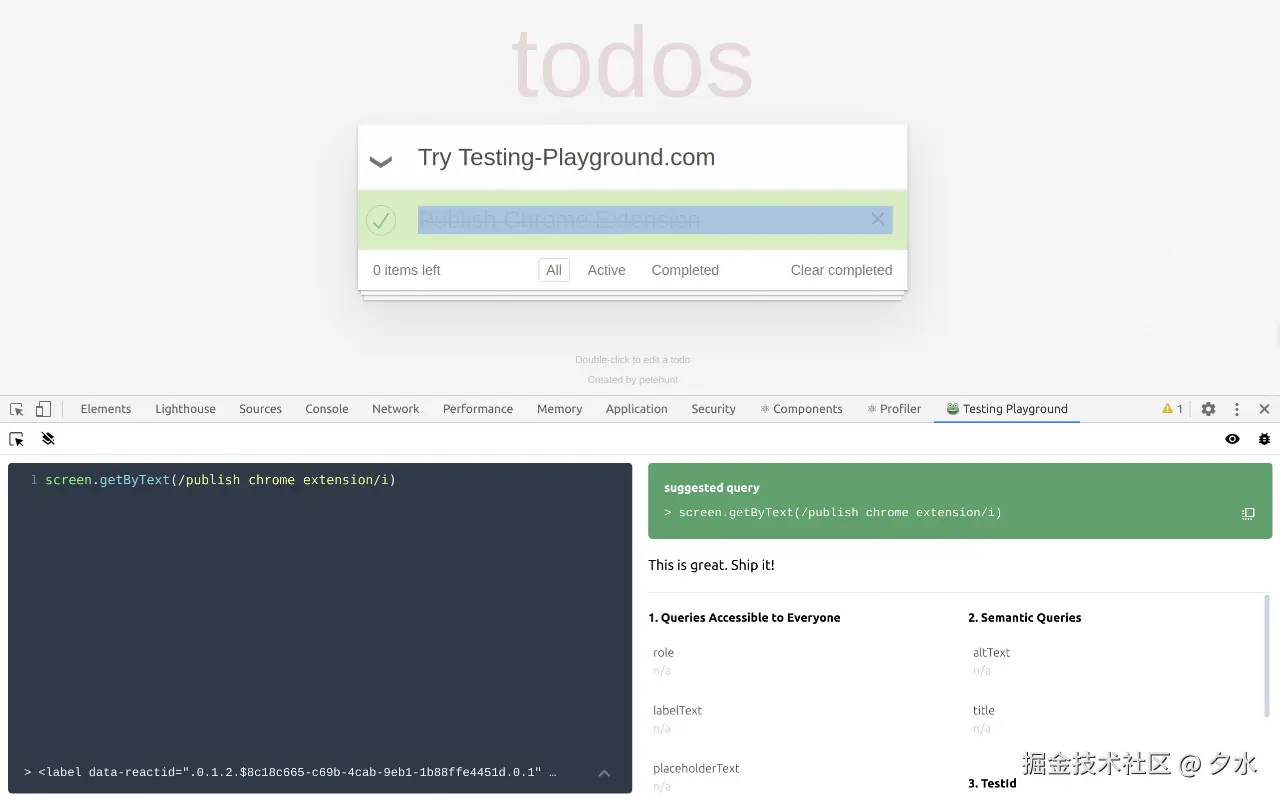1280x800 pixels.
Task: Open the device toolbar icon
Action: coord(42,409)
